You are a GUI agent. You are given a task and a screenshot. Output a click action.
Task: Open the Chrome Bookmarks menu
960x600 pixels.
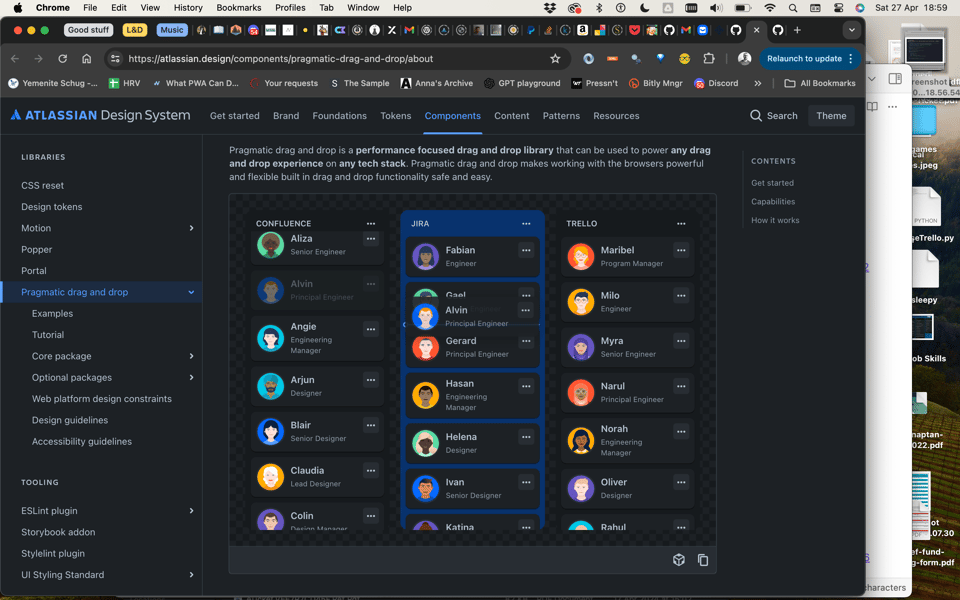point(239,7)
